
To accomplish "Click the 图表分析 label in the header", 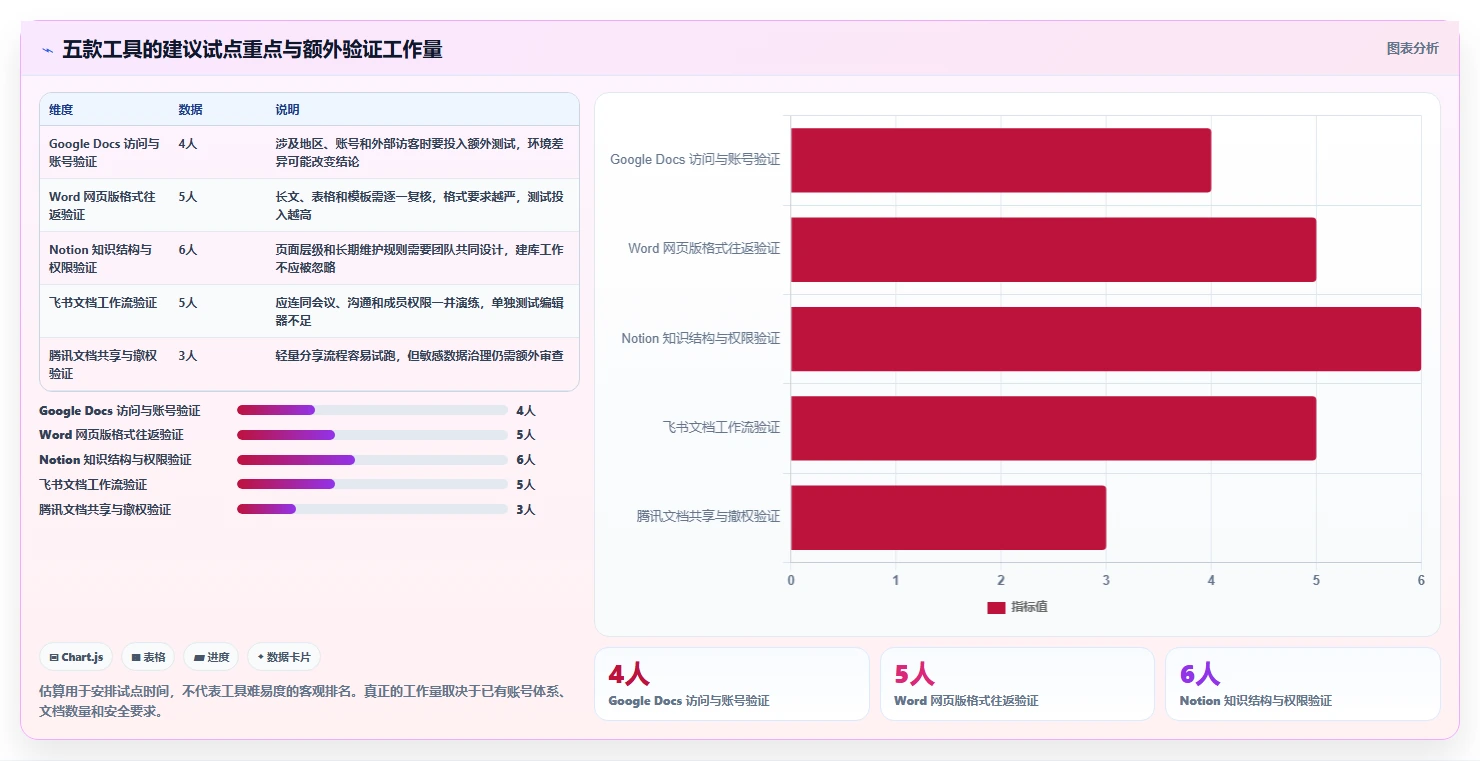I will (x=1412, y=48).
